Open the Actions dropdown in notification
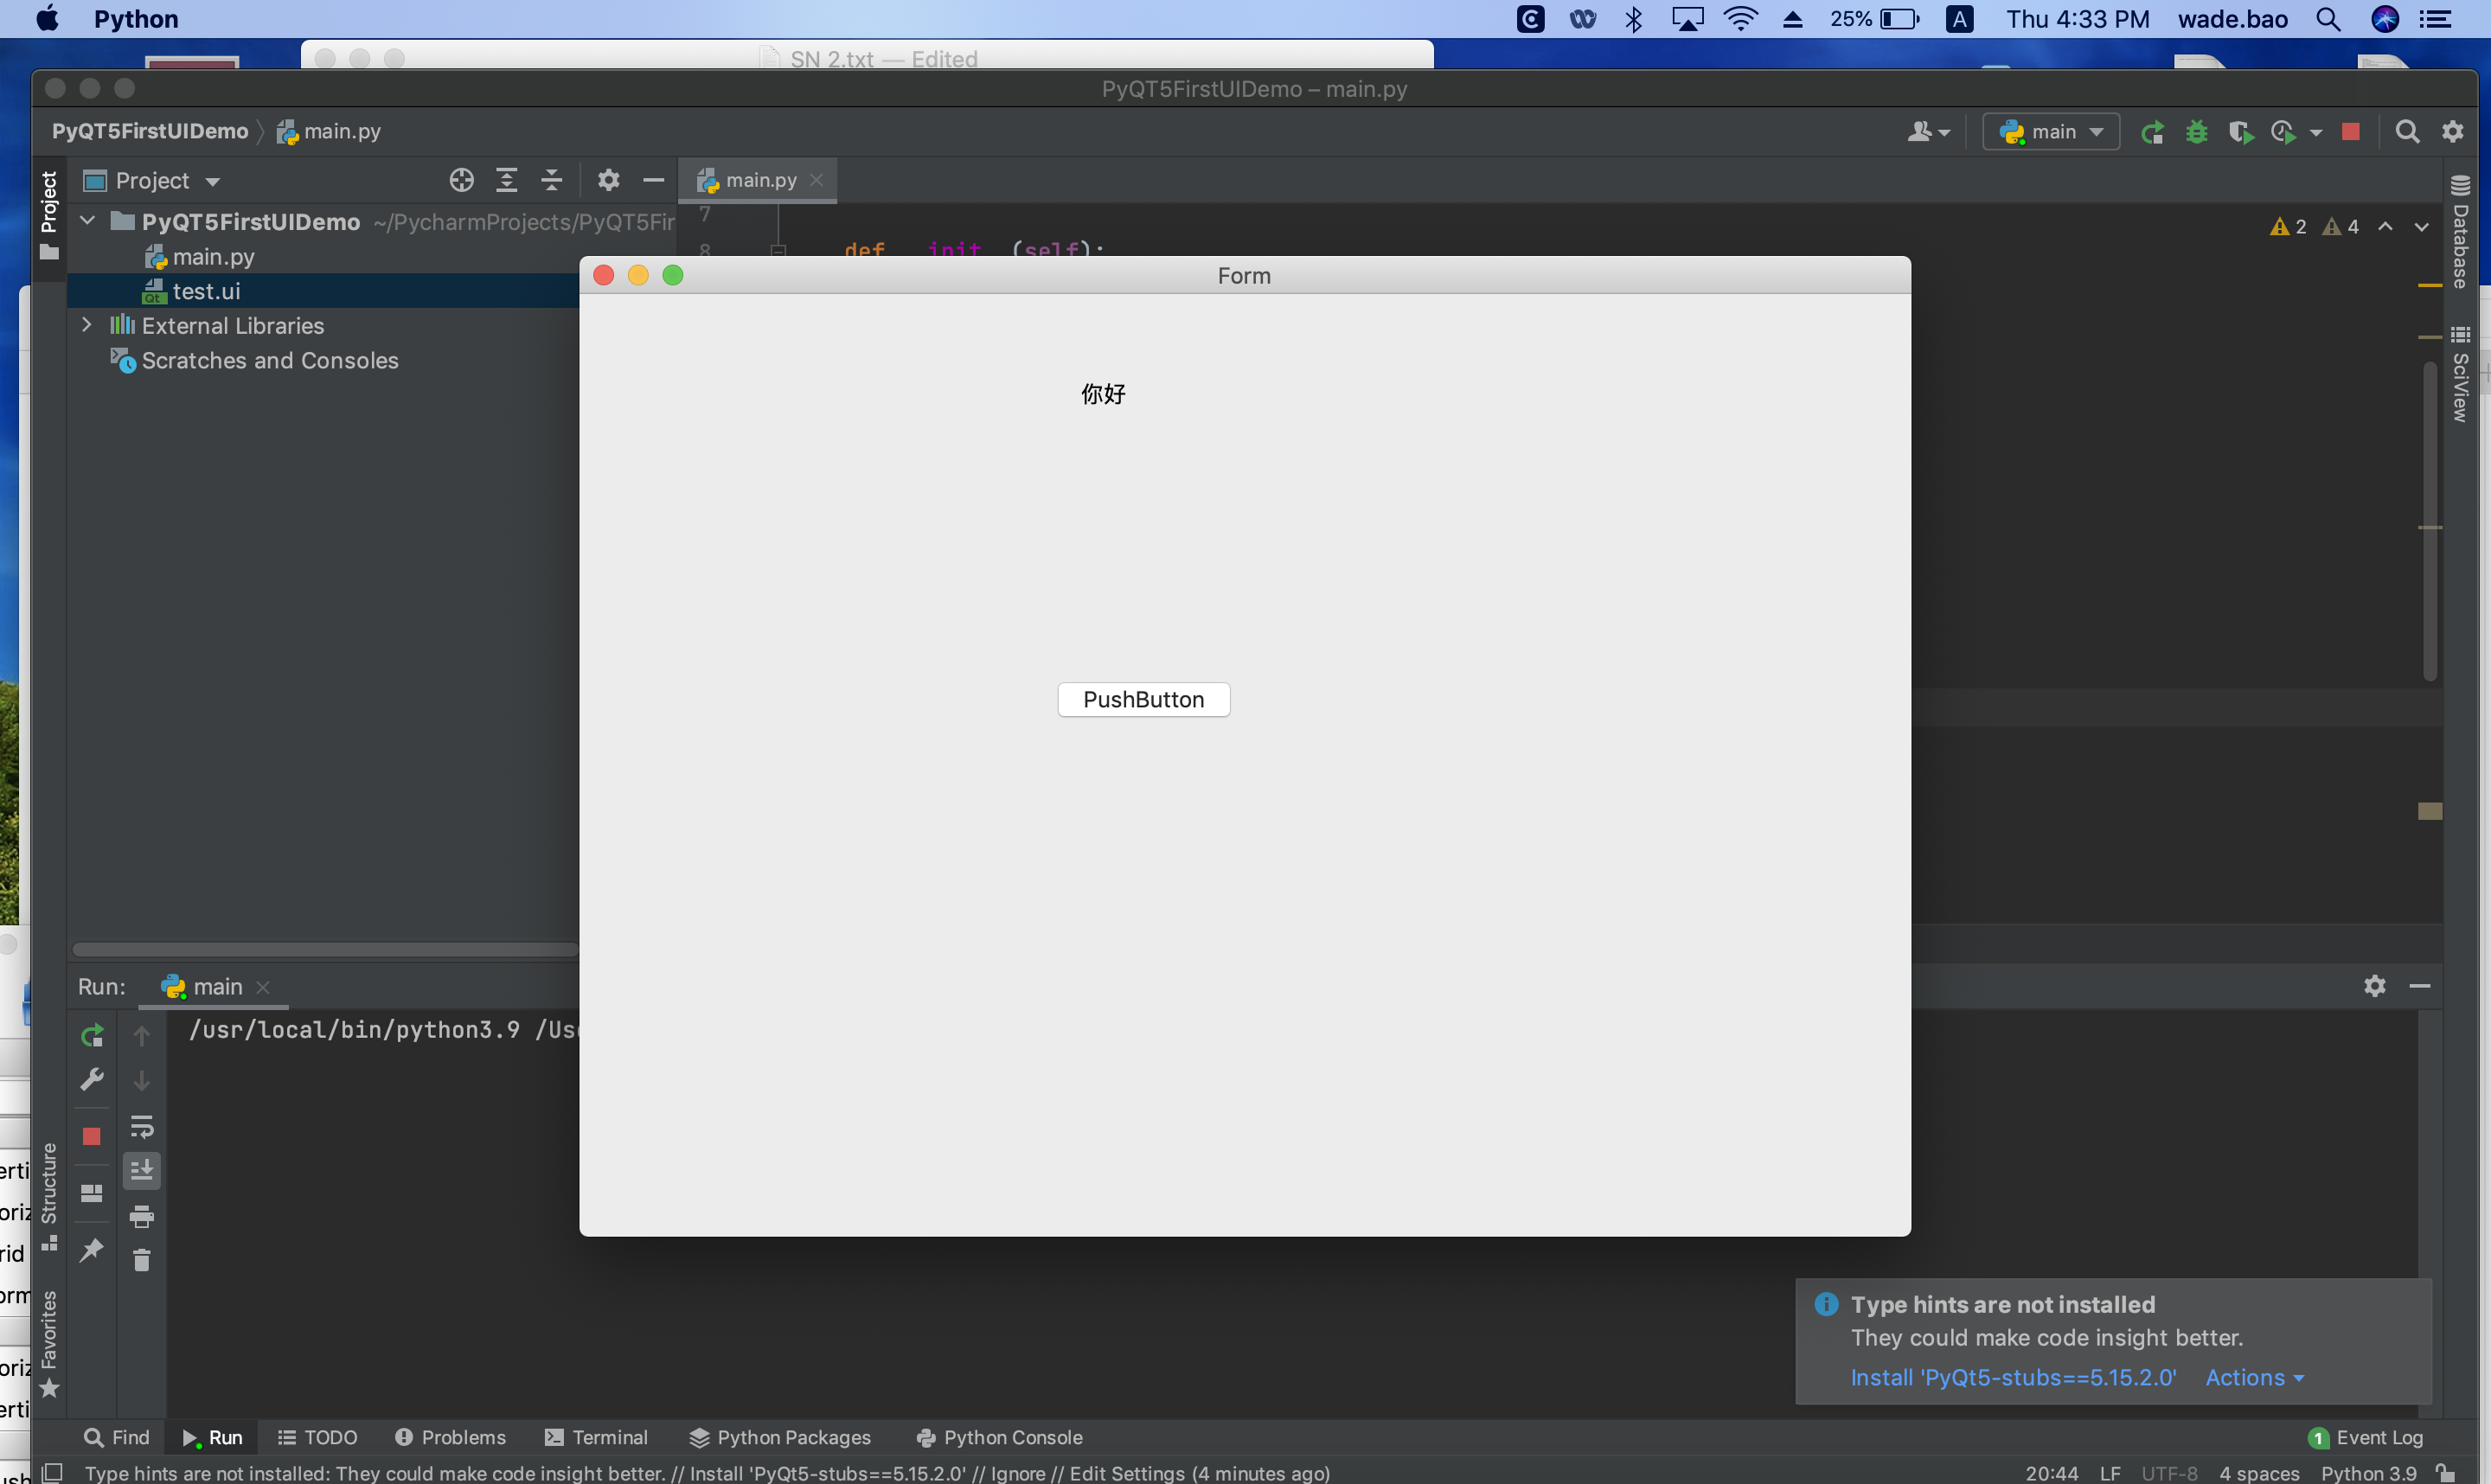 click(2254, 1377)
